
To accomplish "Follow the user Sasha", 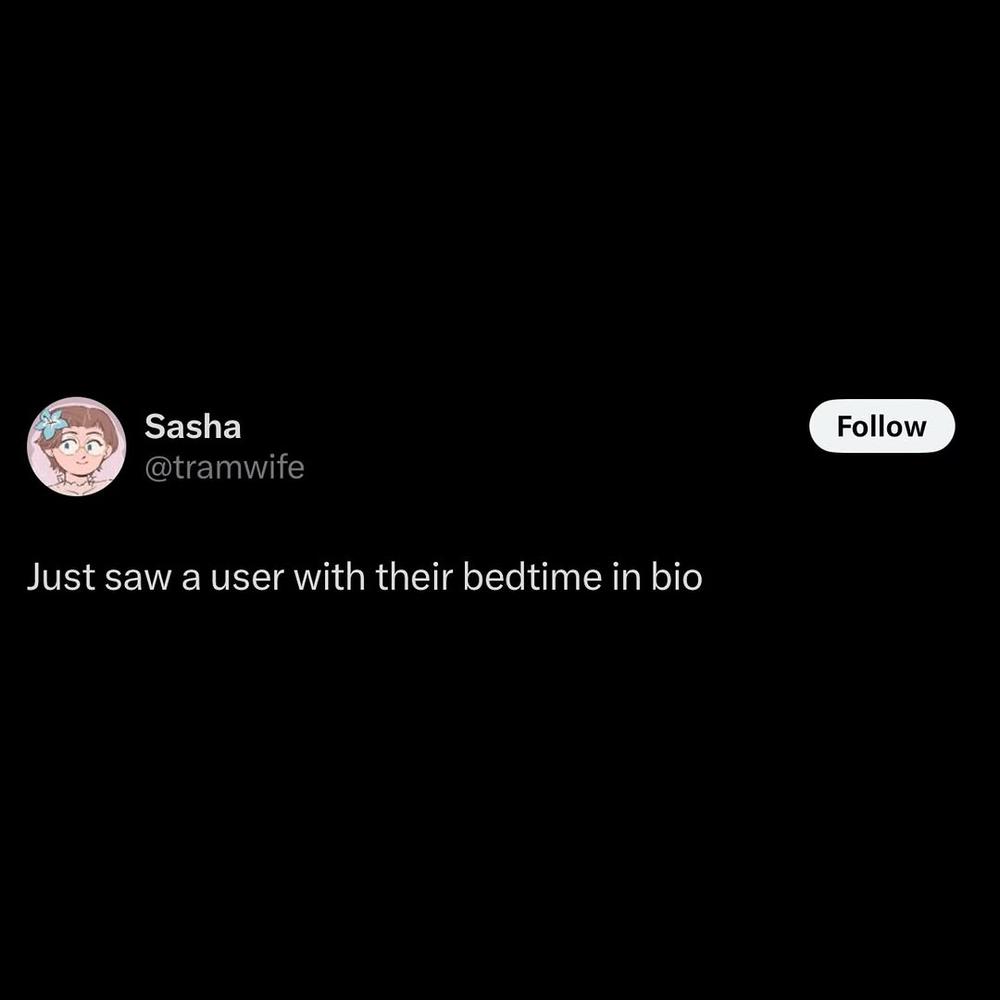I will click(x=881, y=426).
